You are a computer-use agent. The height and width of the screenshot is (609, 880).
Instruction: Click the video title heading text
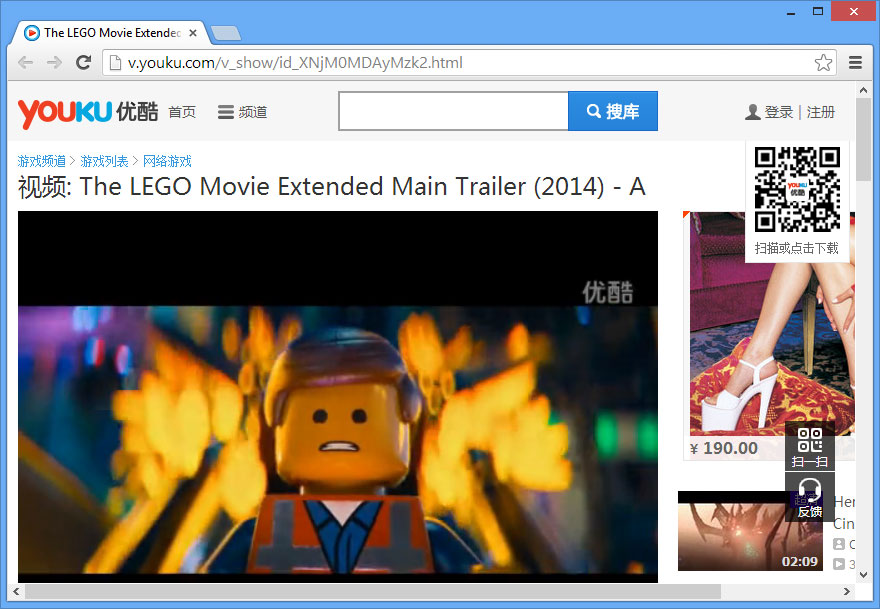[332, 187]
